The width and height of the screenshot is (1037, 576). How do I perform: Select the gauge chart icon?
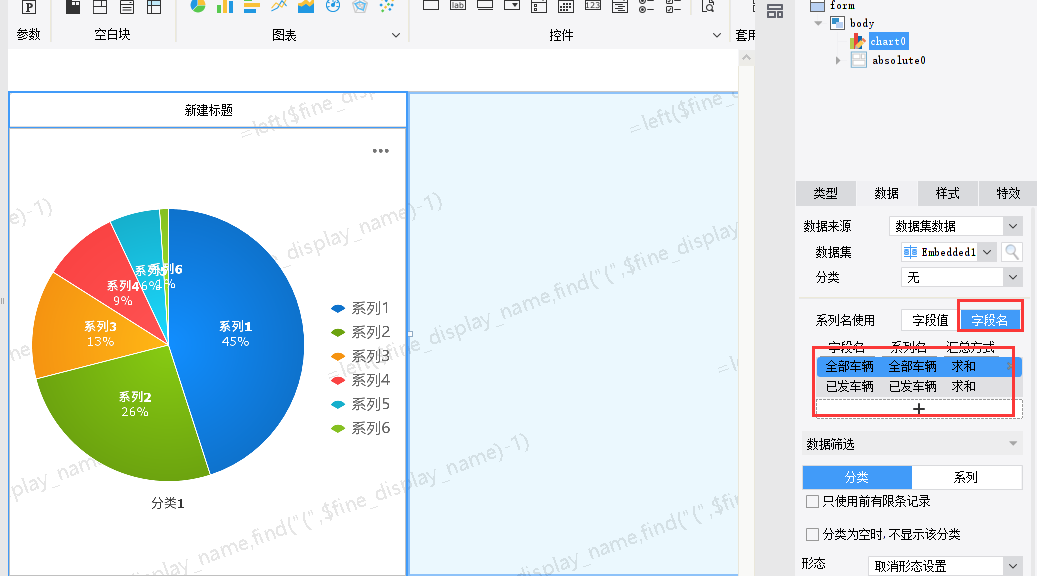[x=333, y=7]
